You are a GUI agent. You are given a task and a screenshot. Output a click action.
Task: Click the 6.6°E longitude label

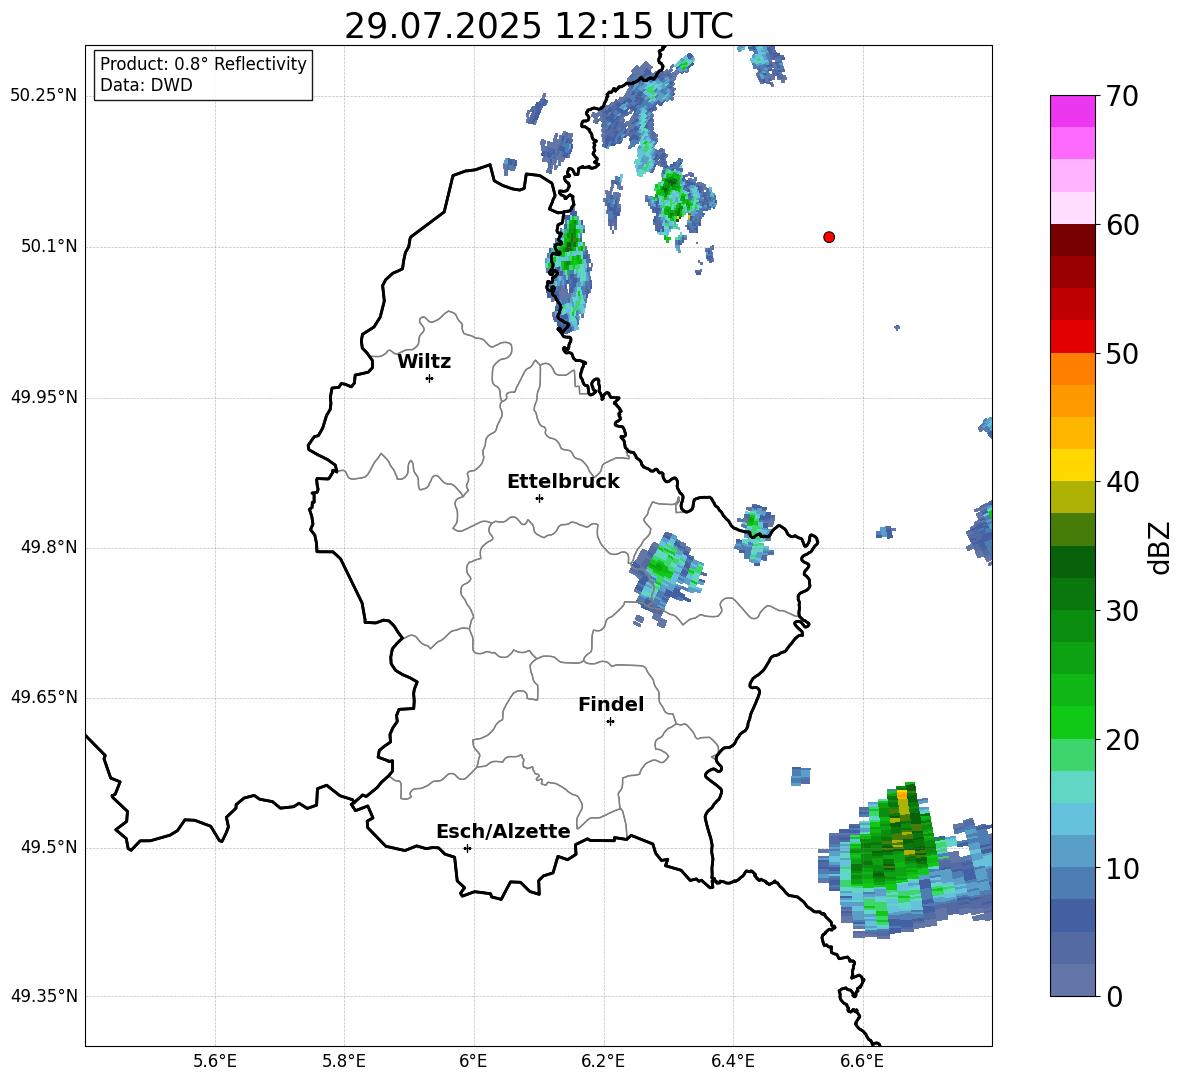click(x=862, y=1061)
